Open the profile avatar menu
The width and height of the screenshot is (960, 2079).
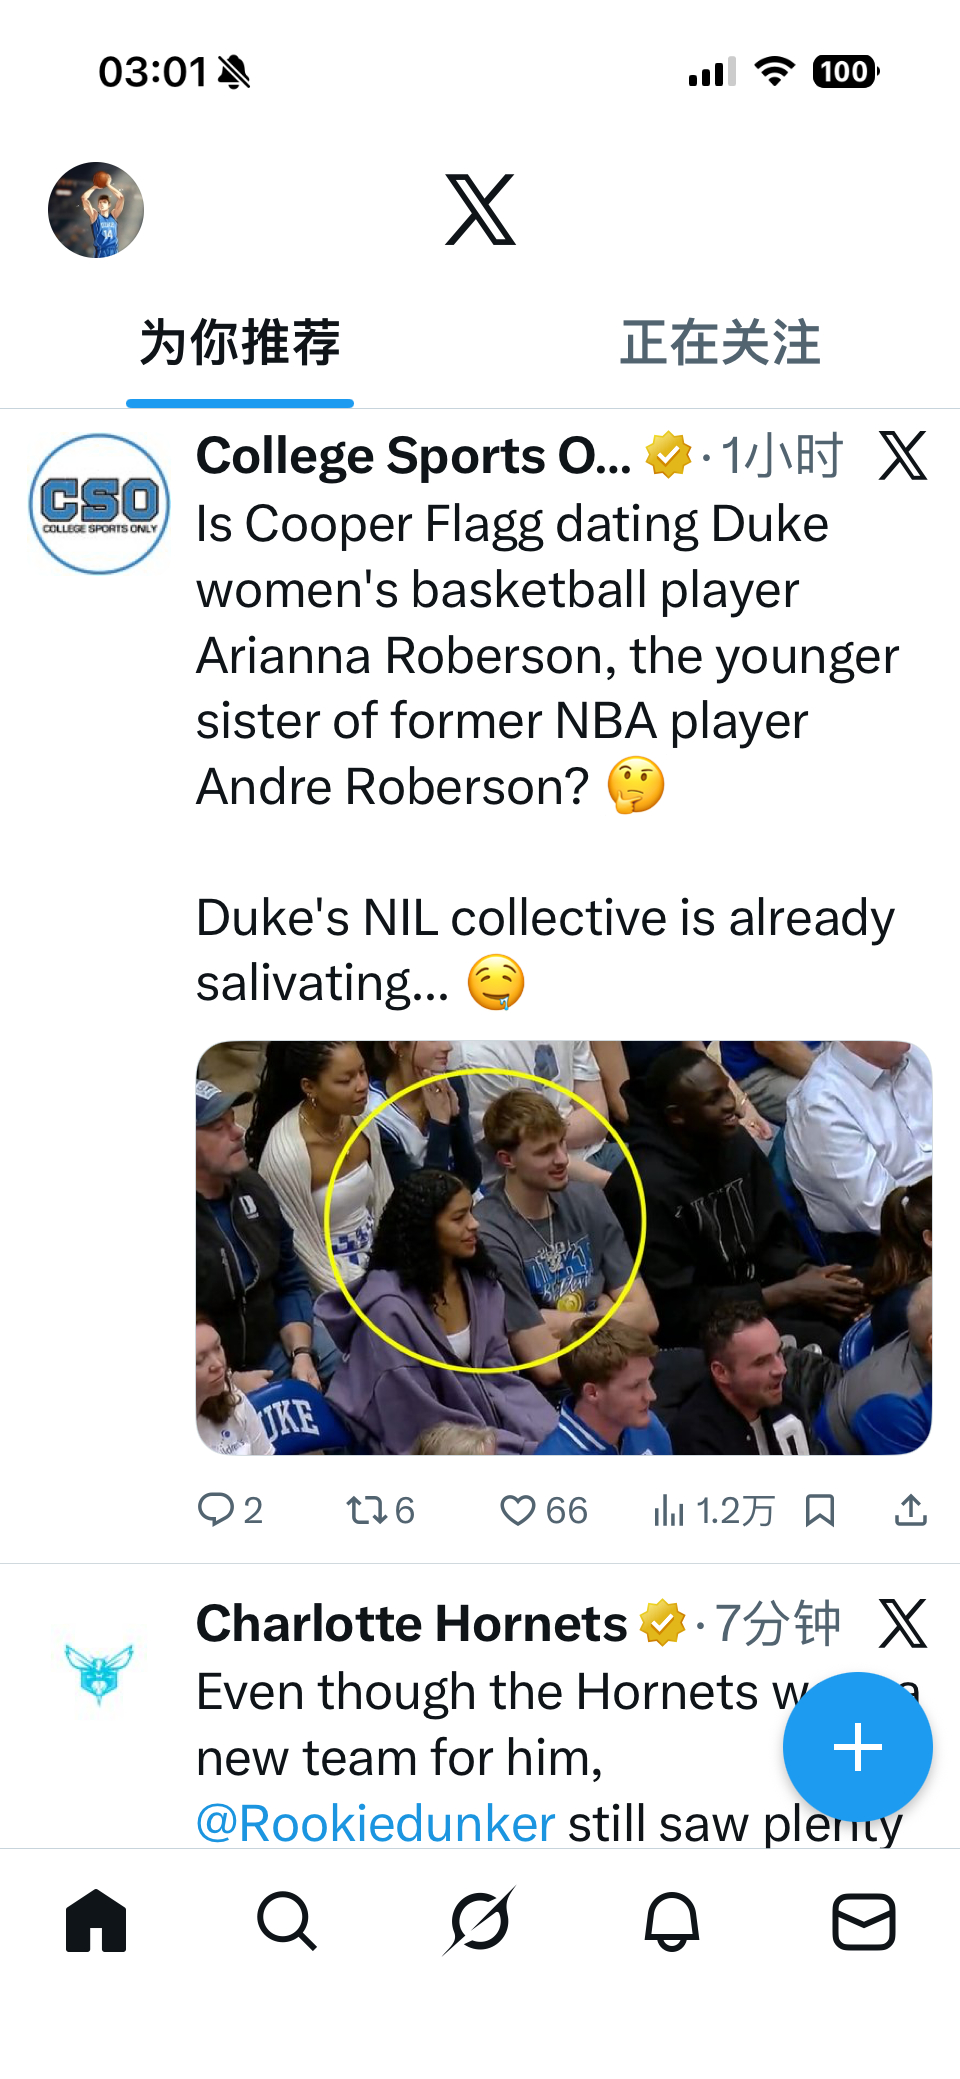pyautogui.click(x=96, y=210)
